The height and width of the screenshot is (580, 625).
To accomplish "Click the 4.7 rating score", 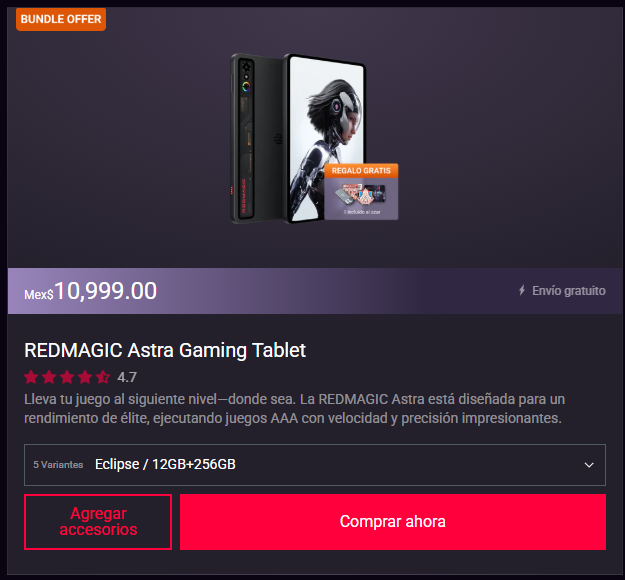I will (x=127, y=377).
